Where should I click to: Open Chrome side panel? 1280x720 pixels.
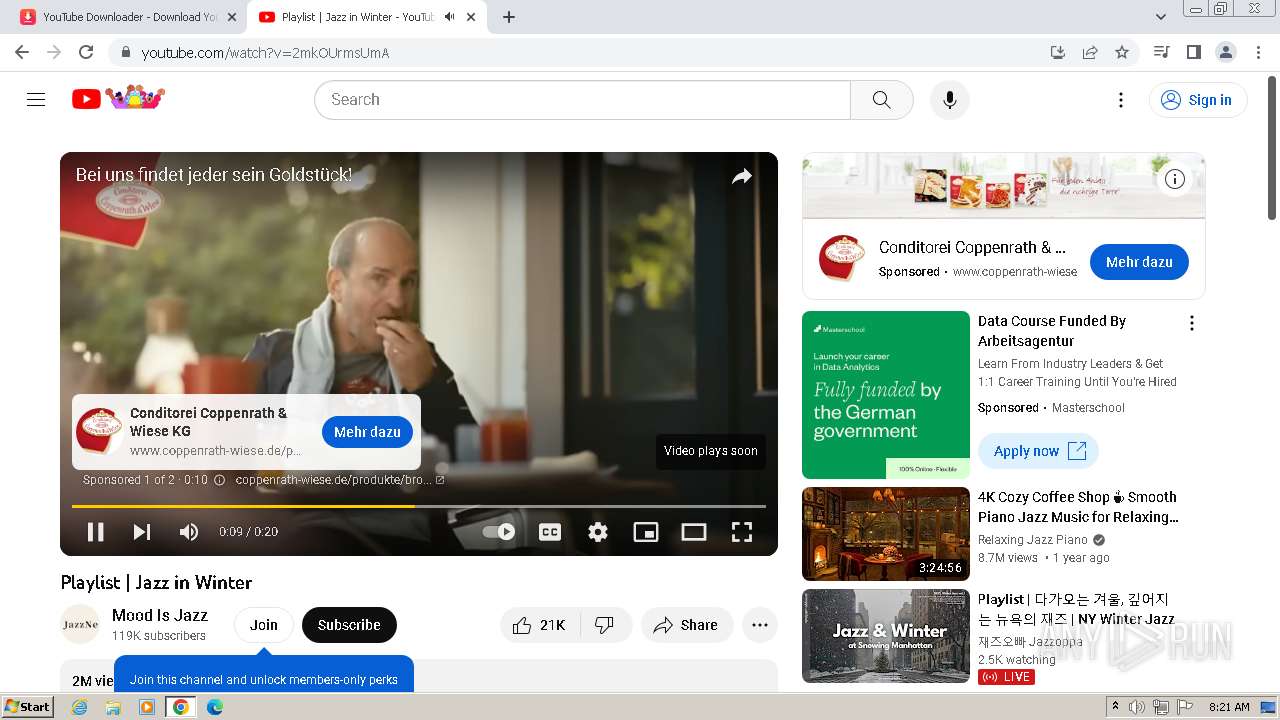[1193, 52]
